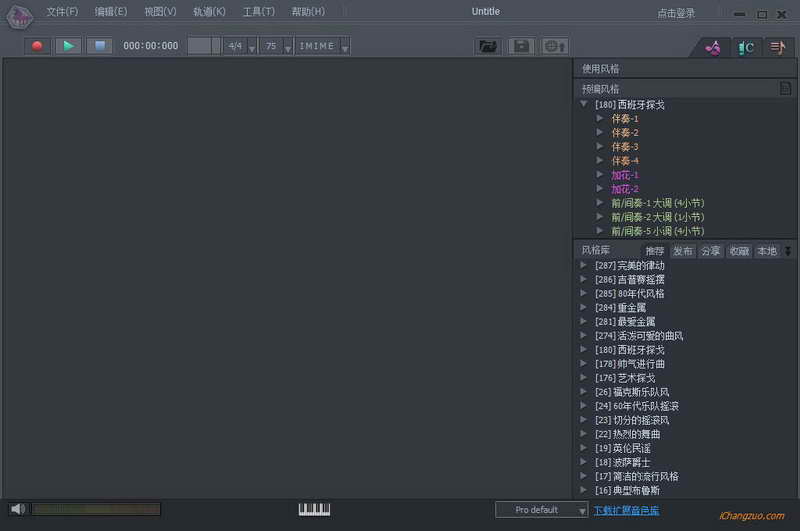
Task: Select [22] 热烈的舞曲
Action: click(x=627, y=434)
